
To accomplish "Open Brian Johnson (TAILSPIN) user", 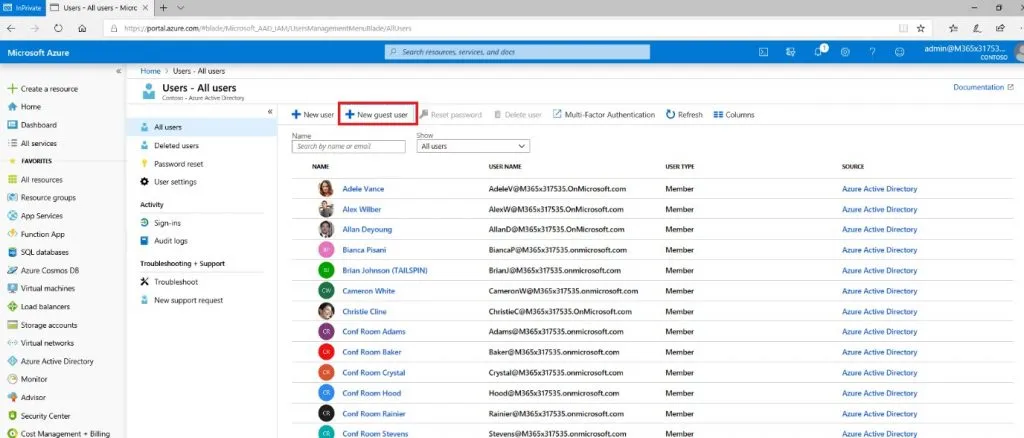I will pyautogui.click(x=385, y=270).
